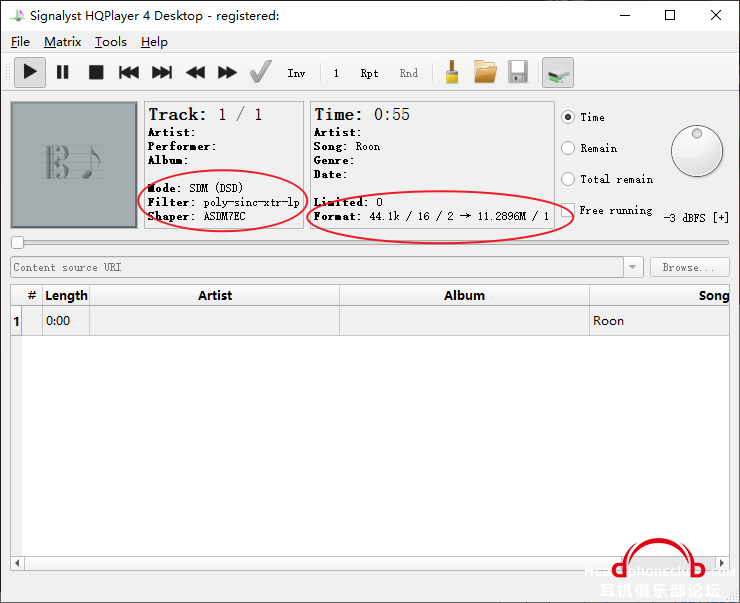Viewport: 740px width, 603px height.
Task: Select the Remain radio button
Action: [x=568, y=148]
